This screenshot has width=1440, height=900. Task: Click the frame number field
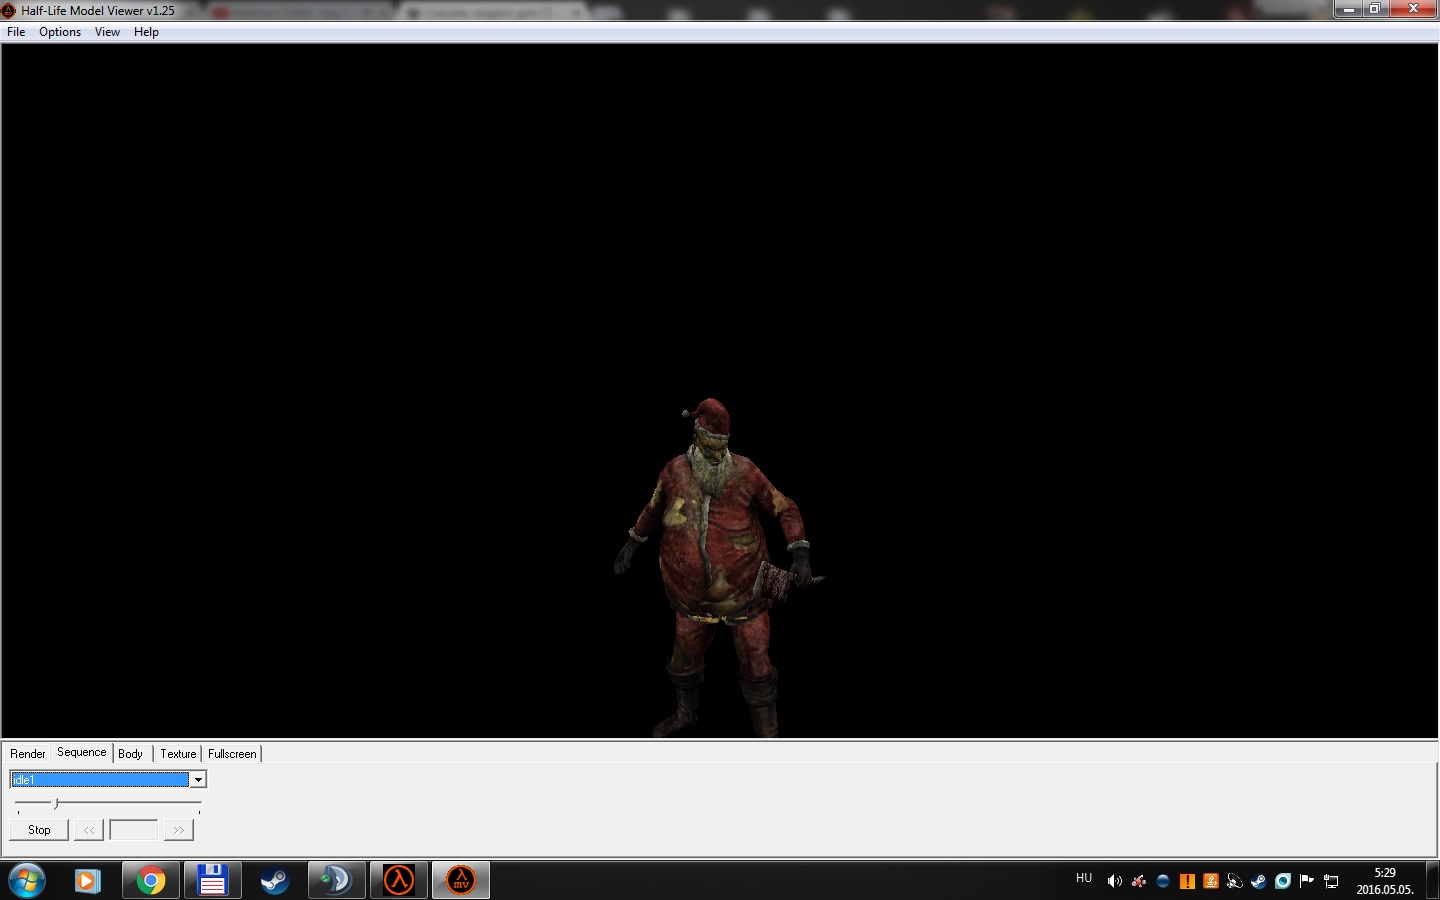(x=133, y=830)
